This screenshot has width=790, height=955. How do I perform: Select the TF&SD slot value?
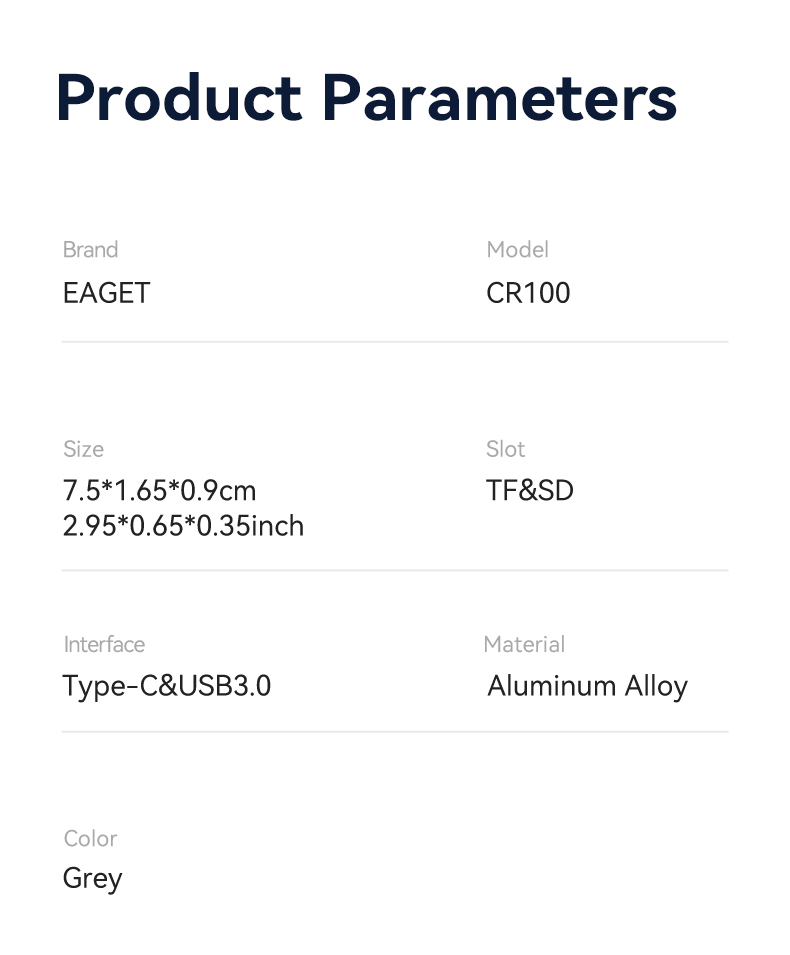tap(530, 491)
